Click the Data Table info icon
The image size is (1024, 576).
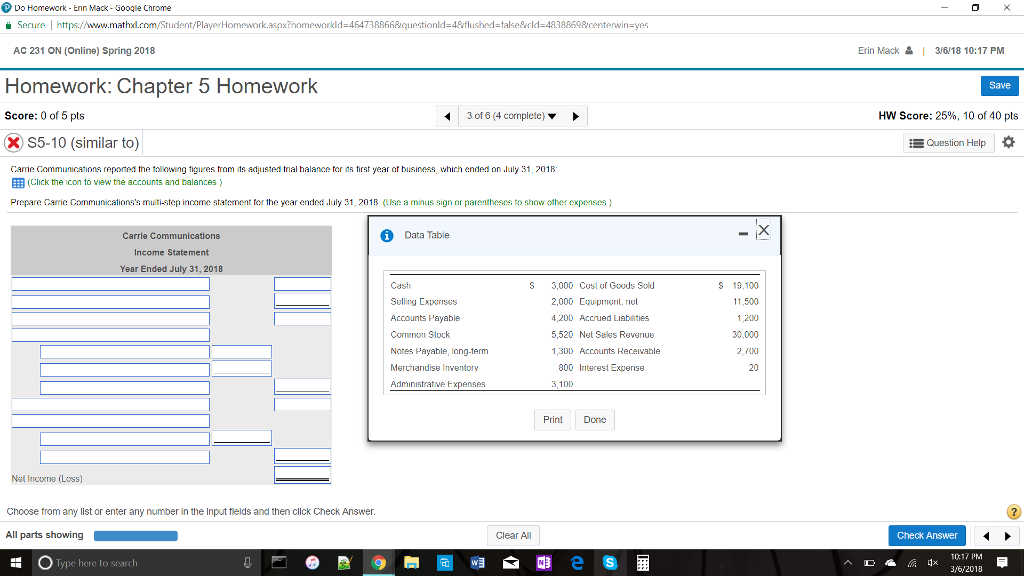[388, 235]
